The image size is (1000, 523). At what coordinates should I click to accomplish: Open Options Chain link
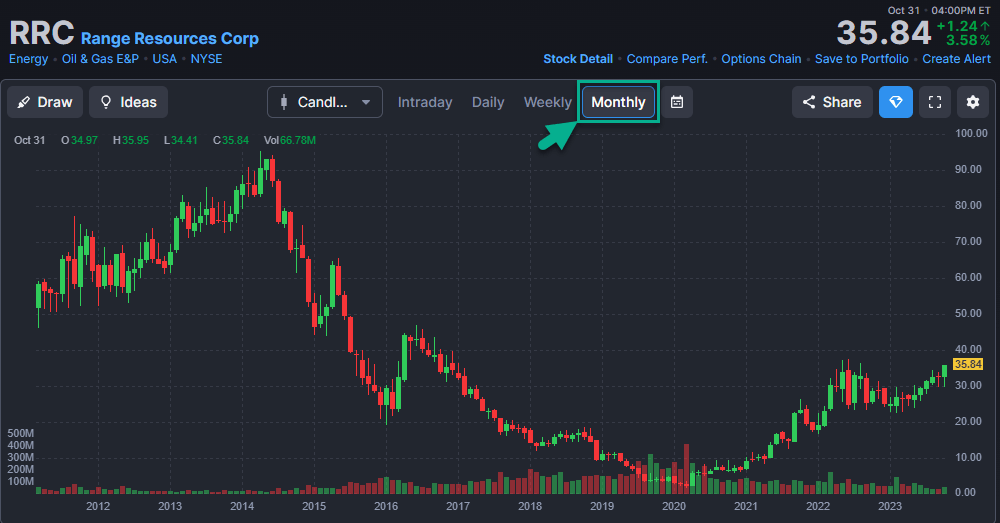click(761, 59)
